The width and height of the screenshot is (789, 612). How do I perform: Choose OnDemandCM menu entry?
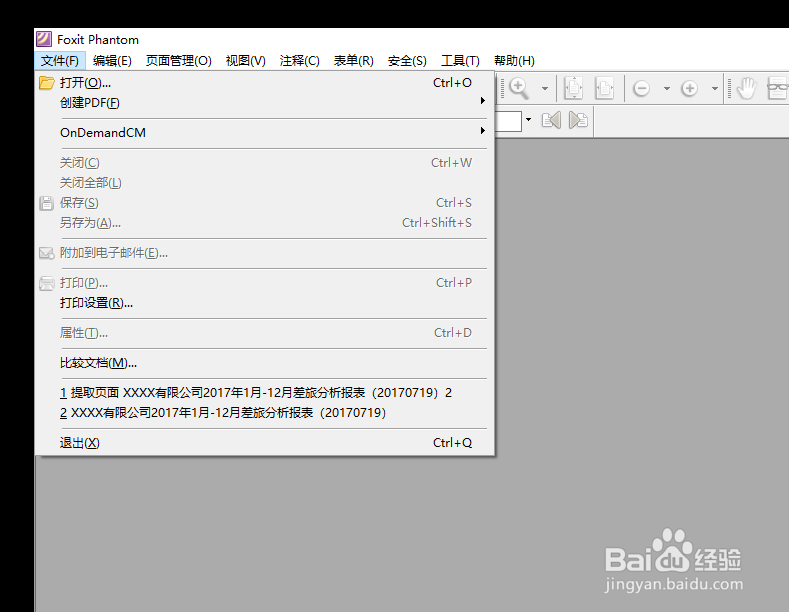pyautogui.click(x=265, y=132)
